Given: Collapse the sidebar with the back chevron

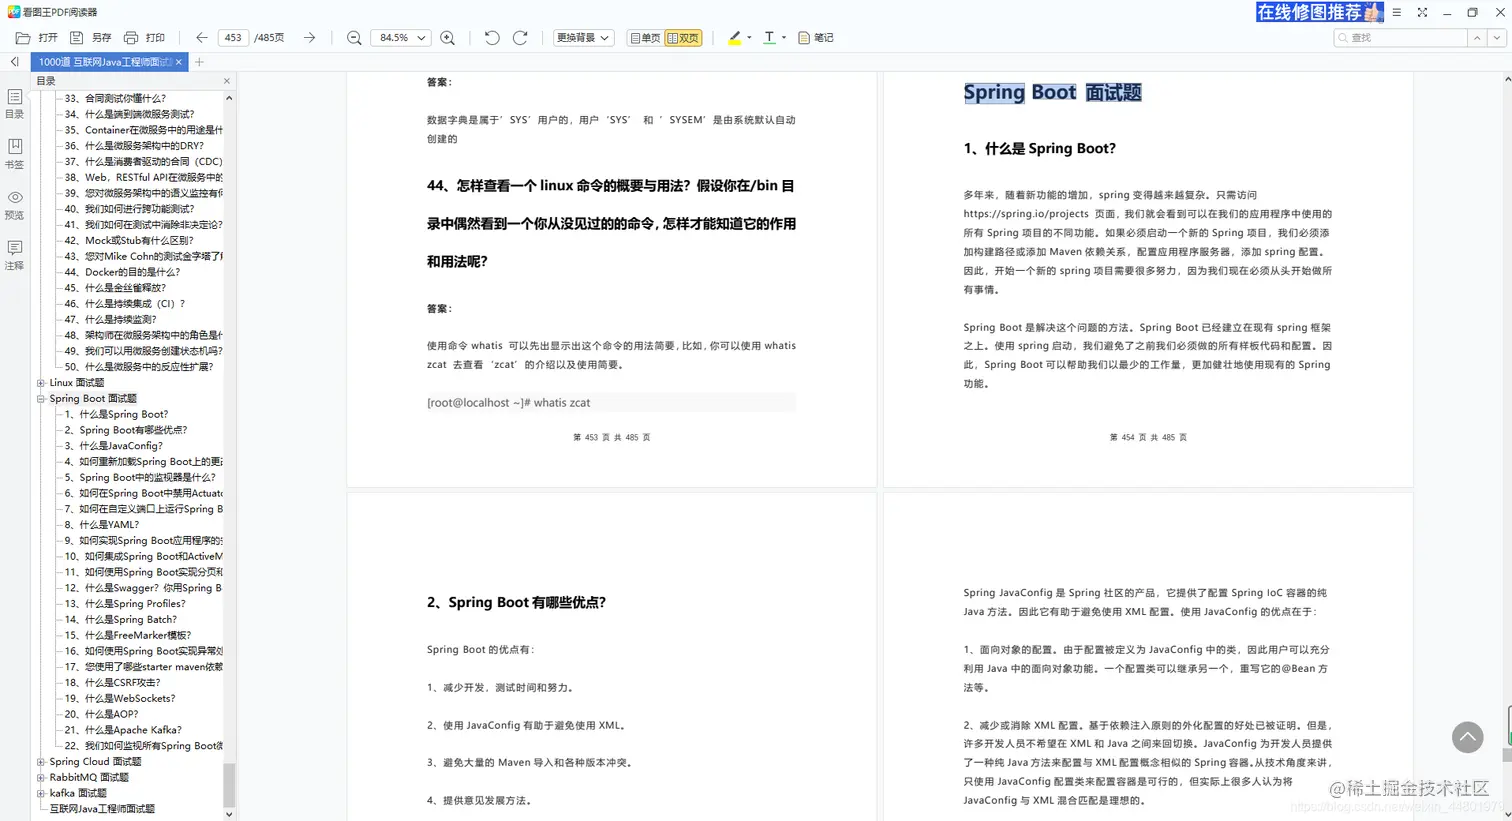Looking at the screenshot, I should pos(13,60).
